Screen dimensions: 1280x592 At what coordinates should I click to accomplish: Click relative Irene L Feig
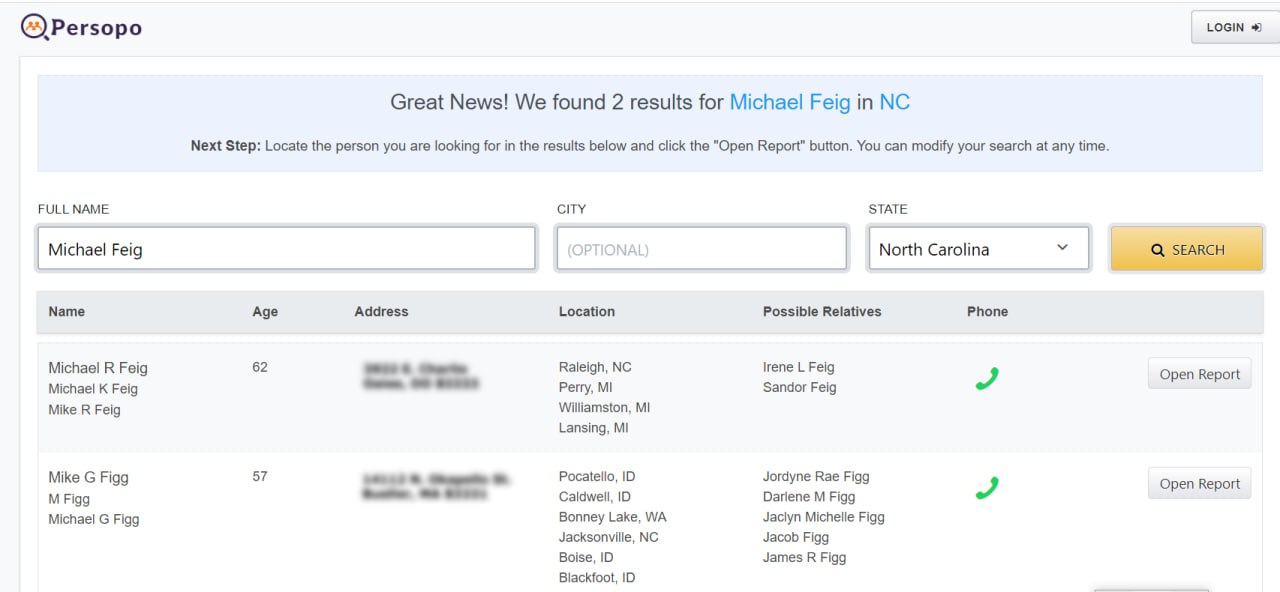(798, 367)
